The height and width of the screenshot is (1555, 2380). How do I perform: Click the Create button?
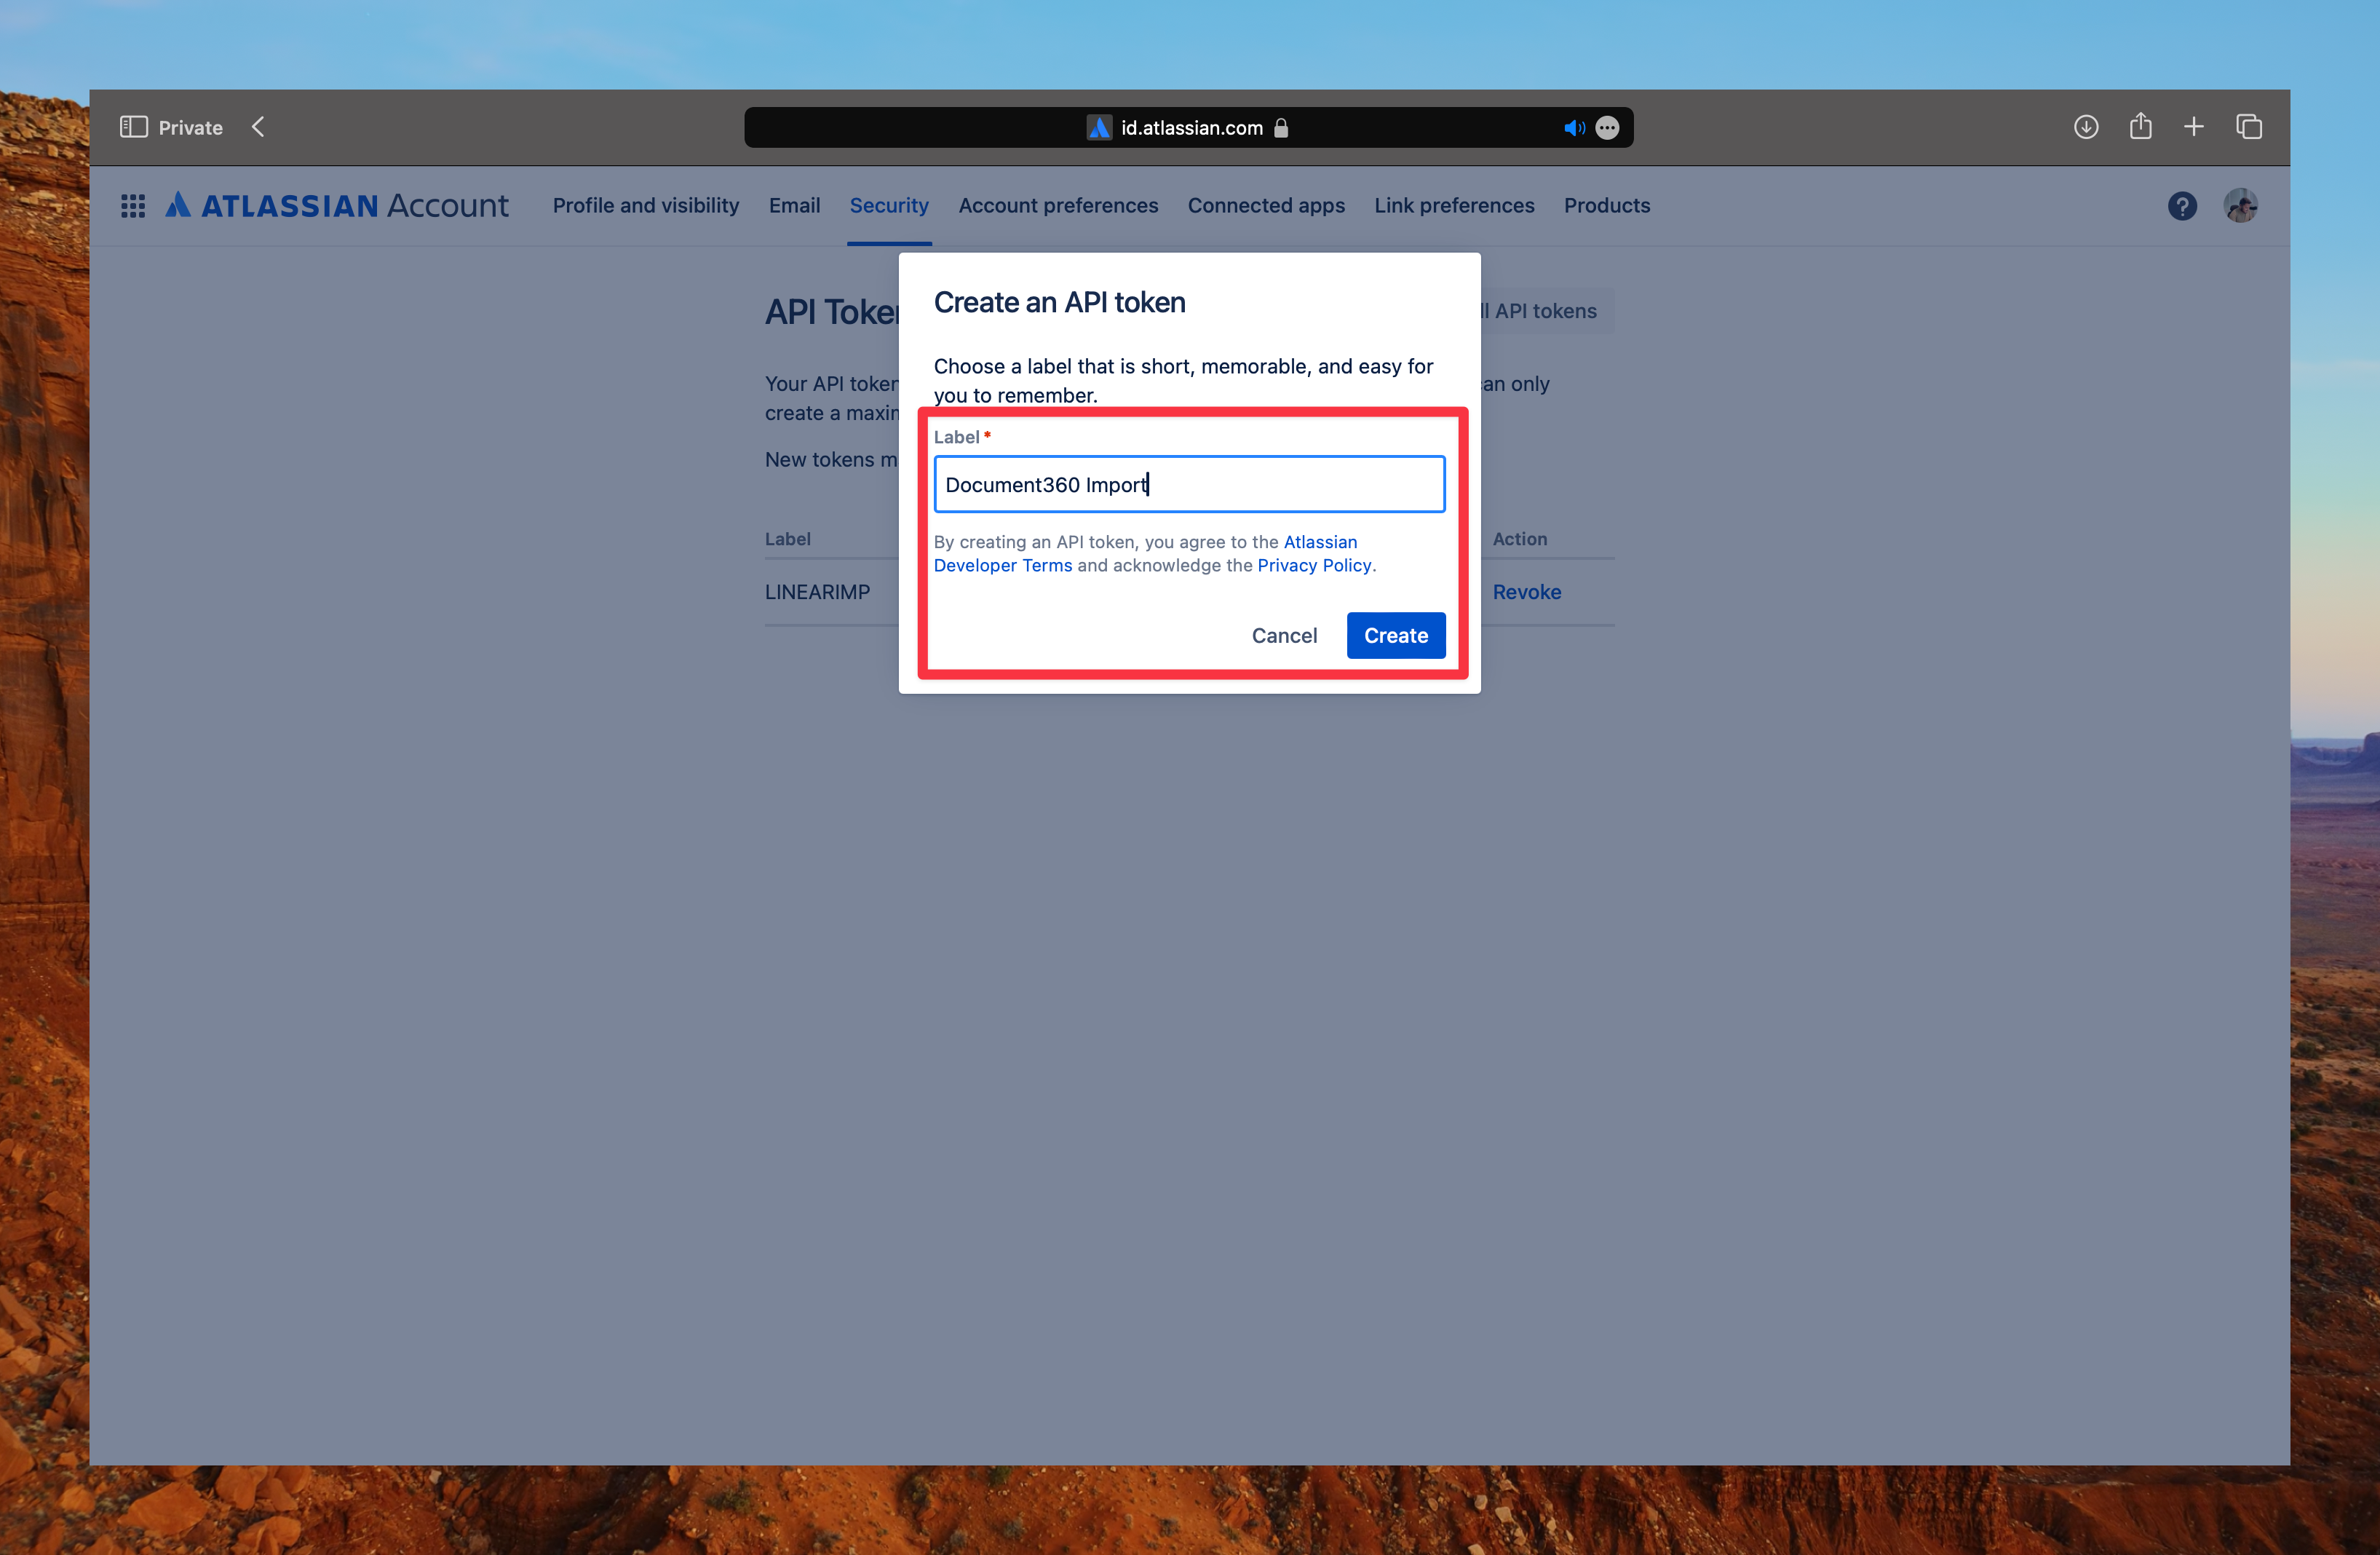tap(1396, 635)
